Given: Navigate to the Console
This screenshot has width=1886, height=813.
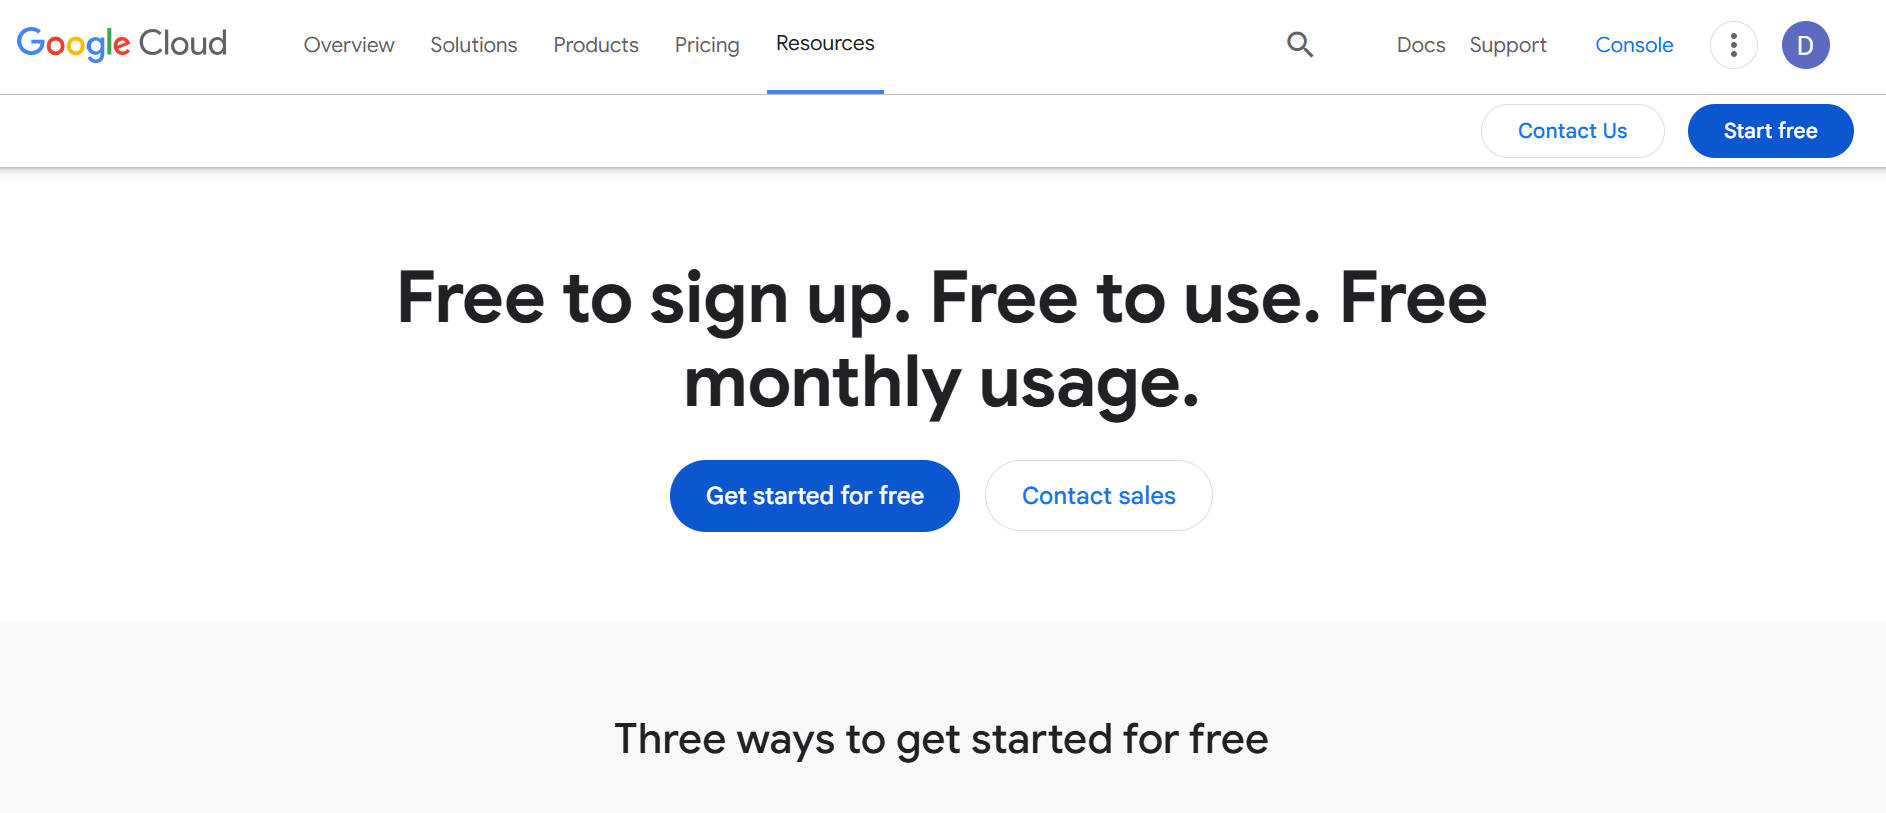Looking at the screenshot, I should coord(1634,45).
